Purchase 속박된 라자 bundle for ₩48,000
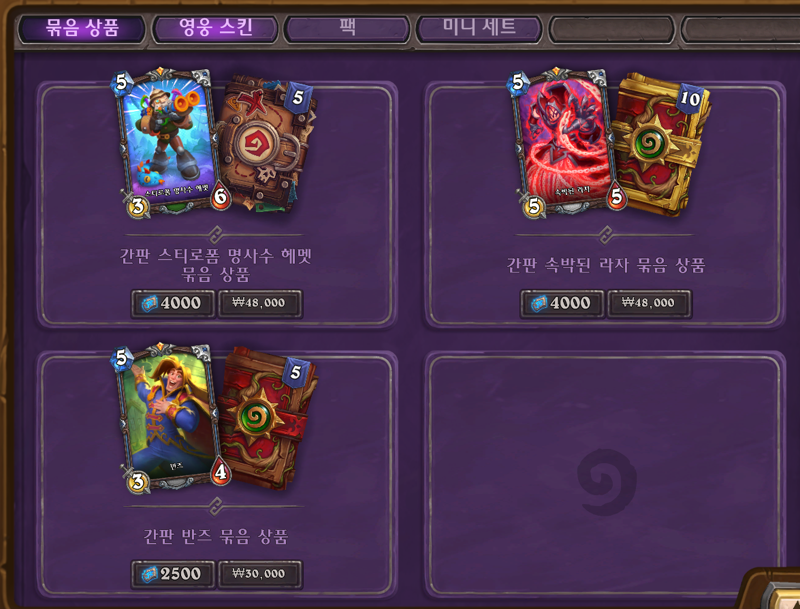The width and height of the screenshot is (800, 609). pos(649,304)
